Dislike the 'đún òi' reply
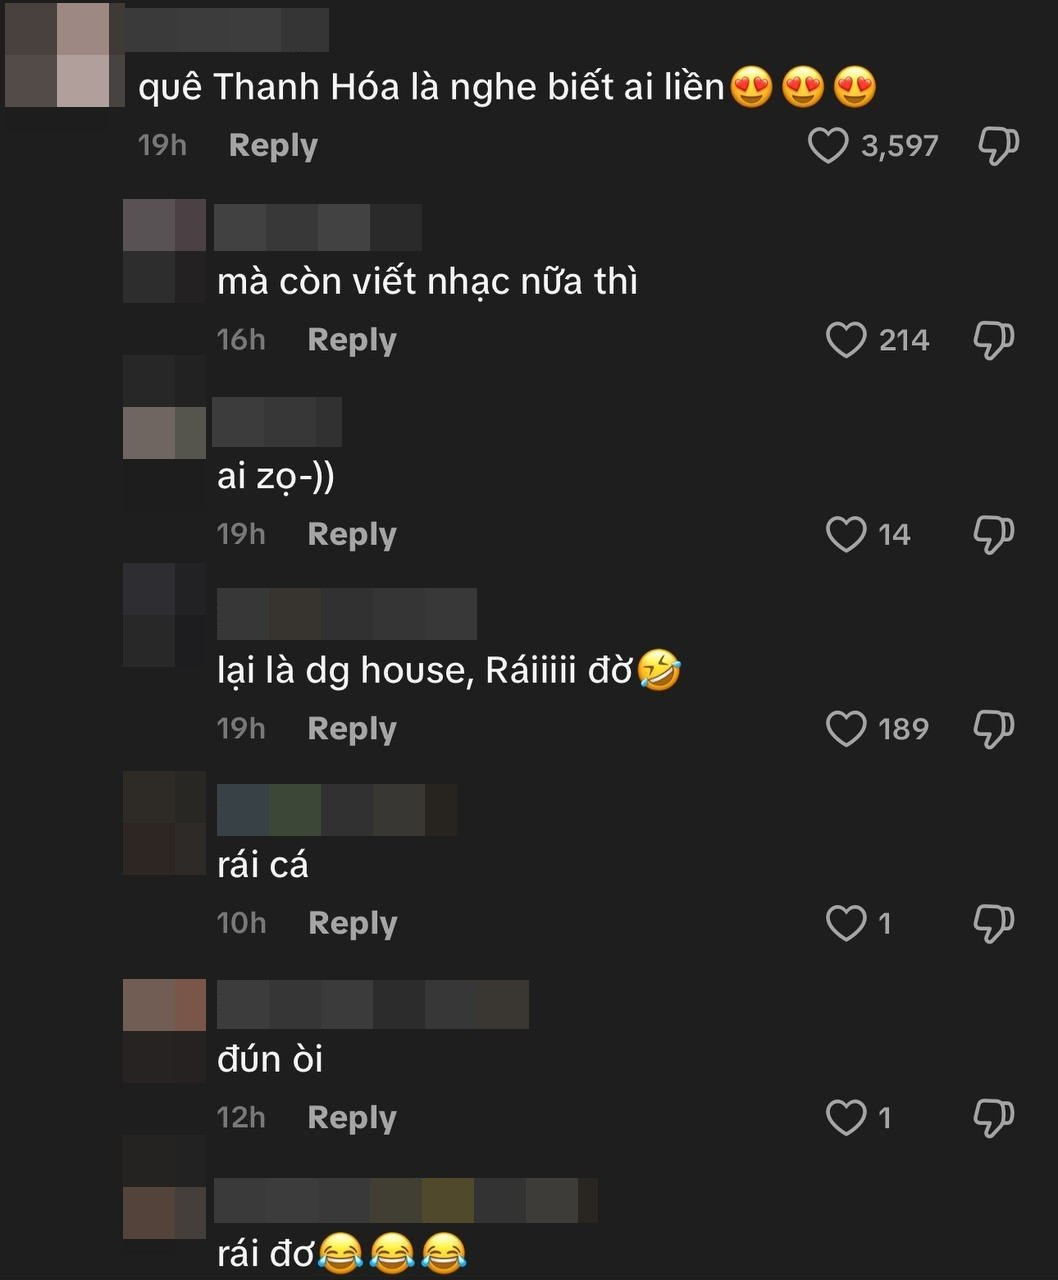1058x1280 pixels. point(994,1117)
